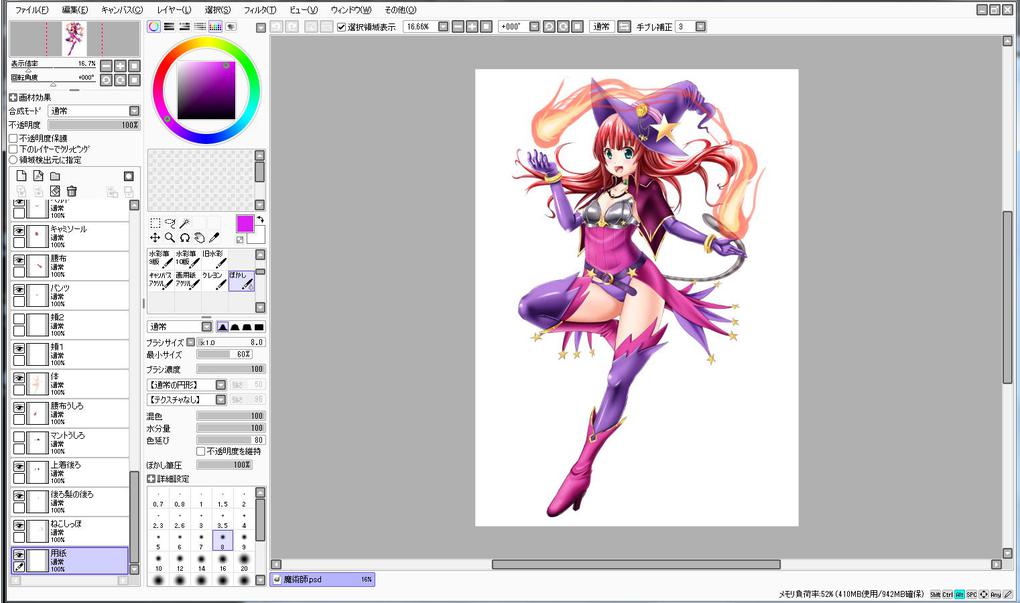This screenshot has width=1020, height=603.
Task: Toggle the color swatches panel icon
Action: click(x=215, y=27)
